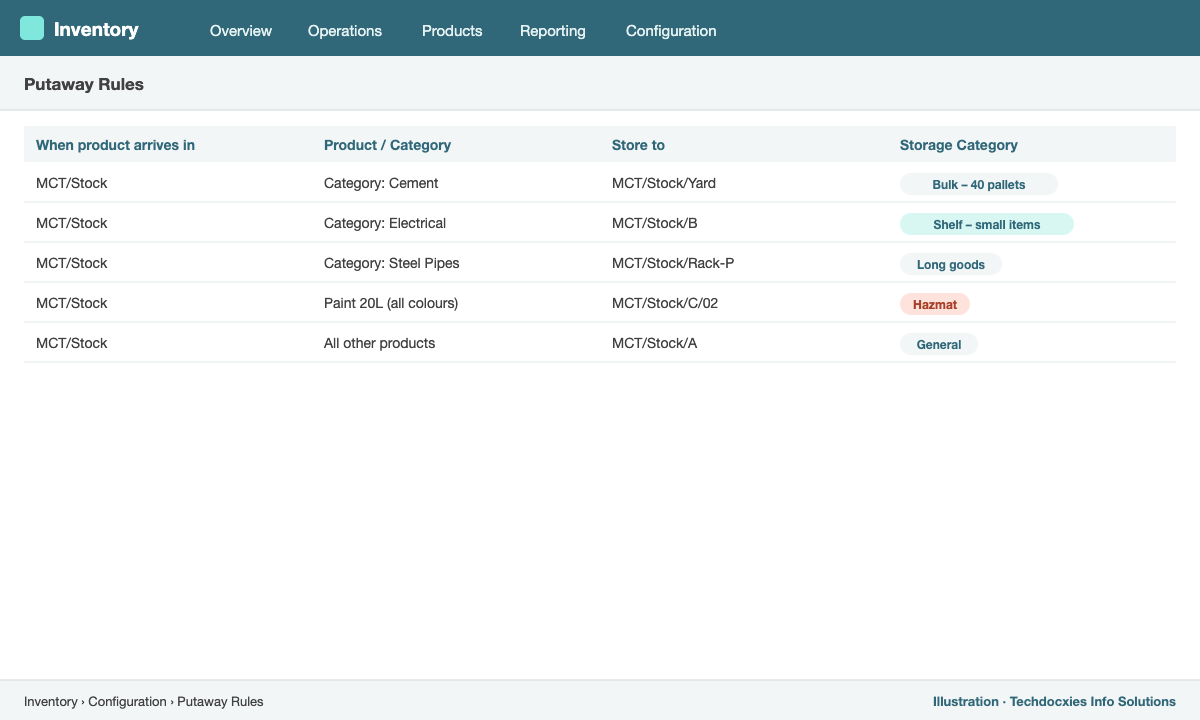Sort by When product arrives in column
Screen dimensions: 1200x720
click(115, 145)
